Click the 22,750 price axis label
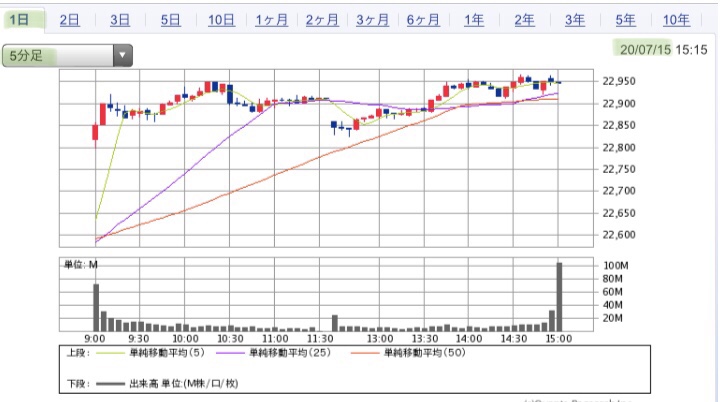Viewport: 728px width, 402px height. (618, 169)
